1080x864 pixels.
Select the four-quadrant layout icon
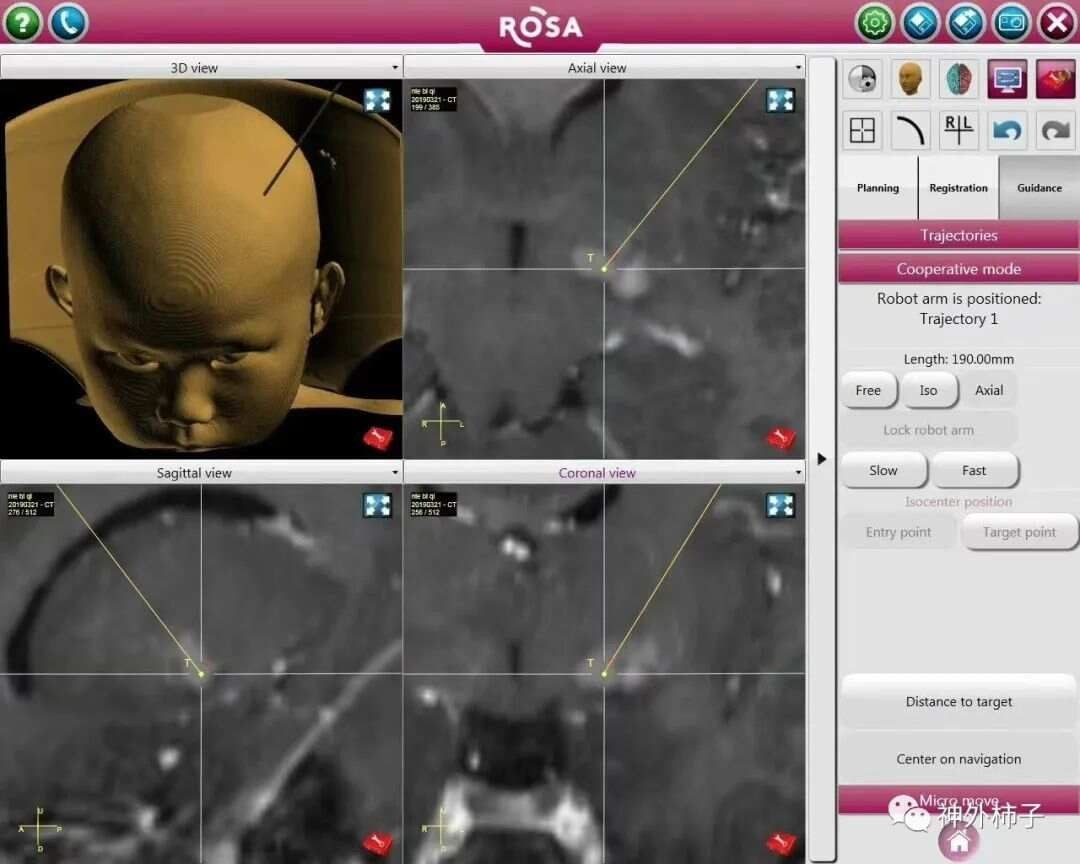coord(862,131)
